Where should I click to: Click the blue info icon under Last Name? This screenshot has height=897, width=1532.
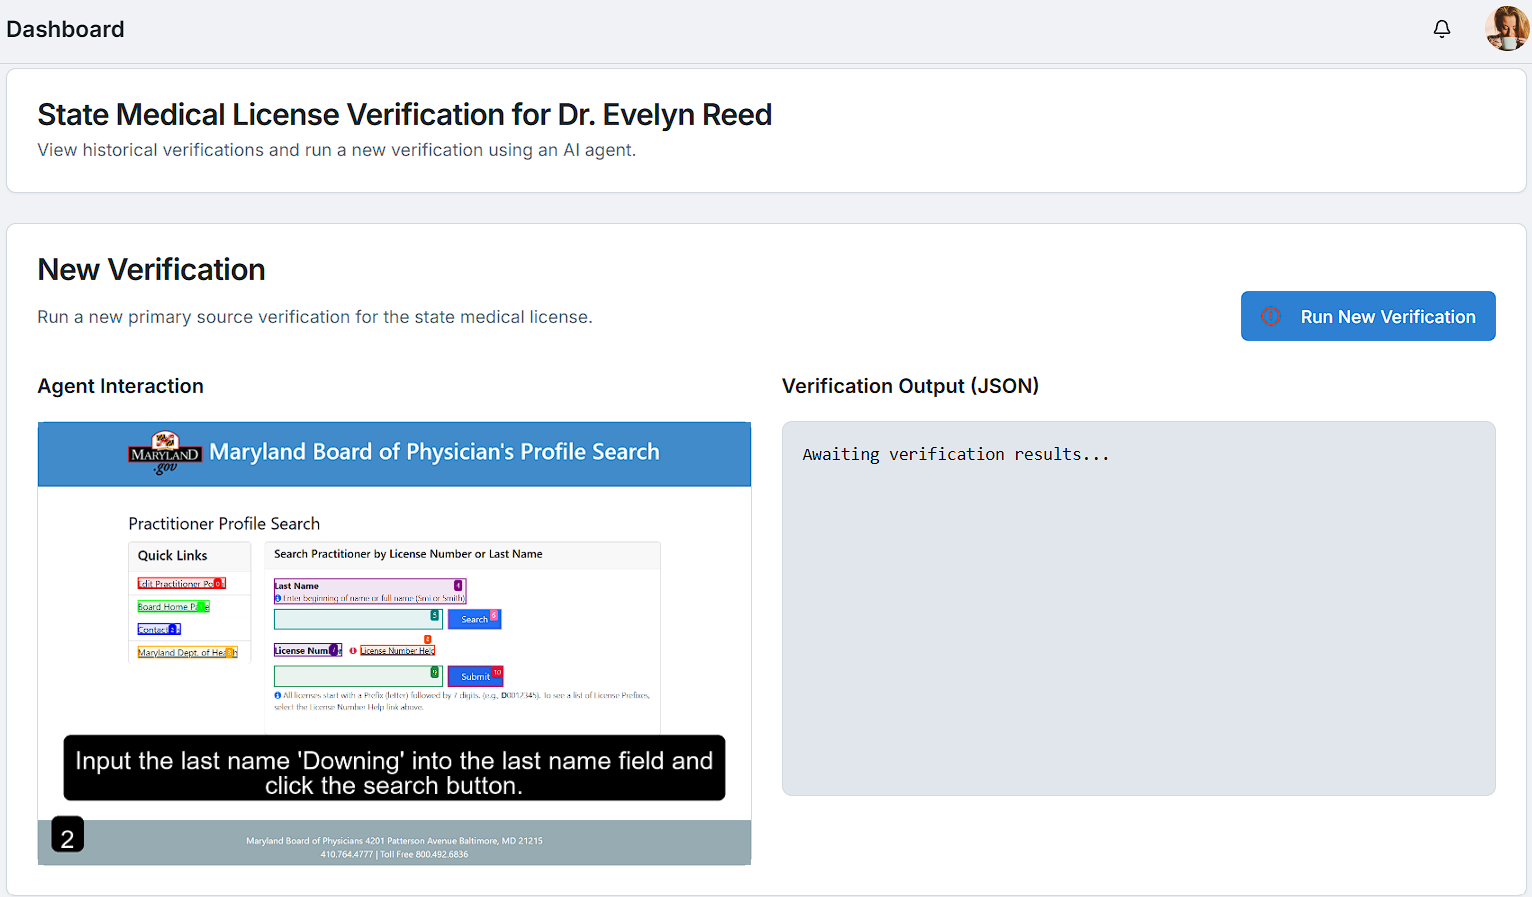point(278,598)
